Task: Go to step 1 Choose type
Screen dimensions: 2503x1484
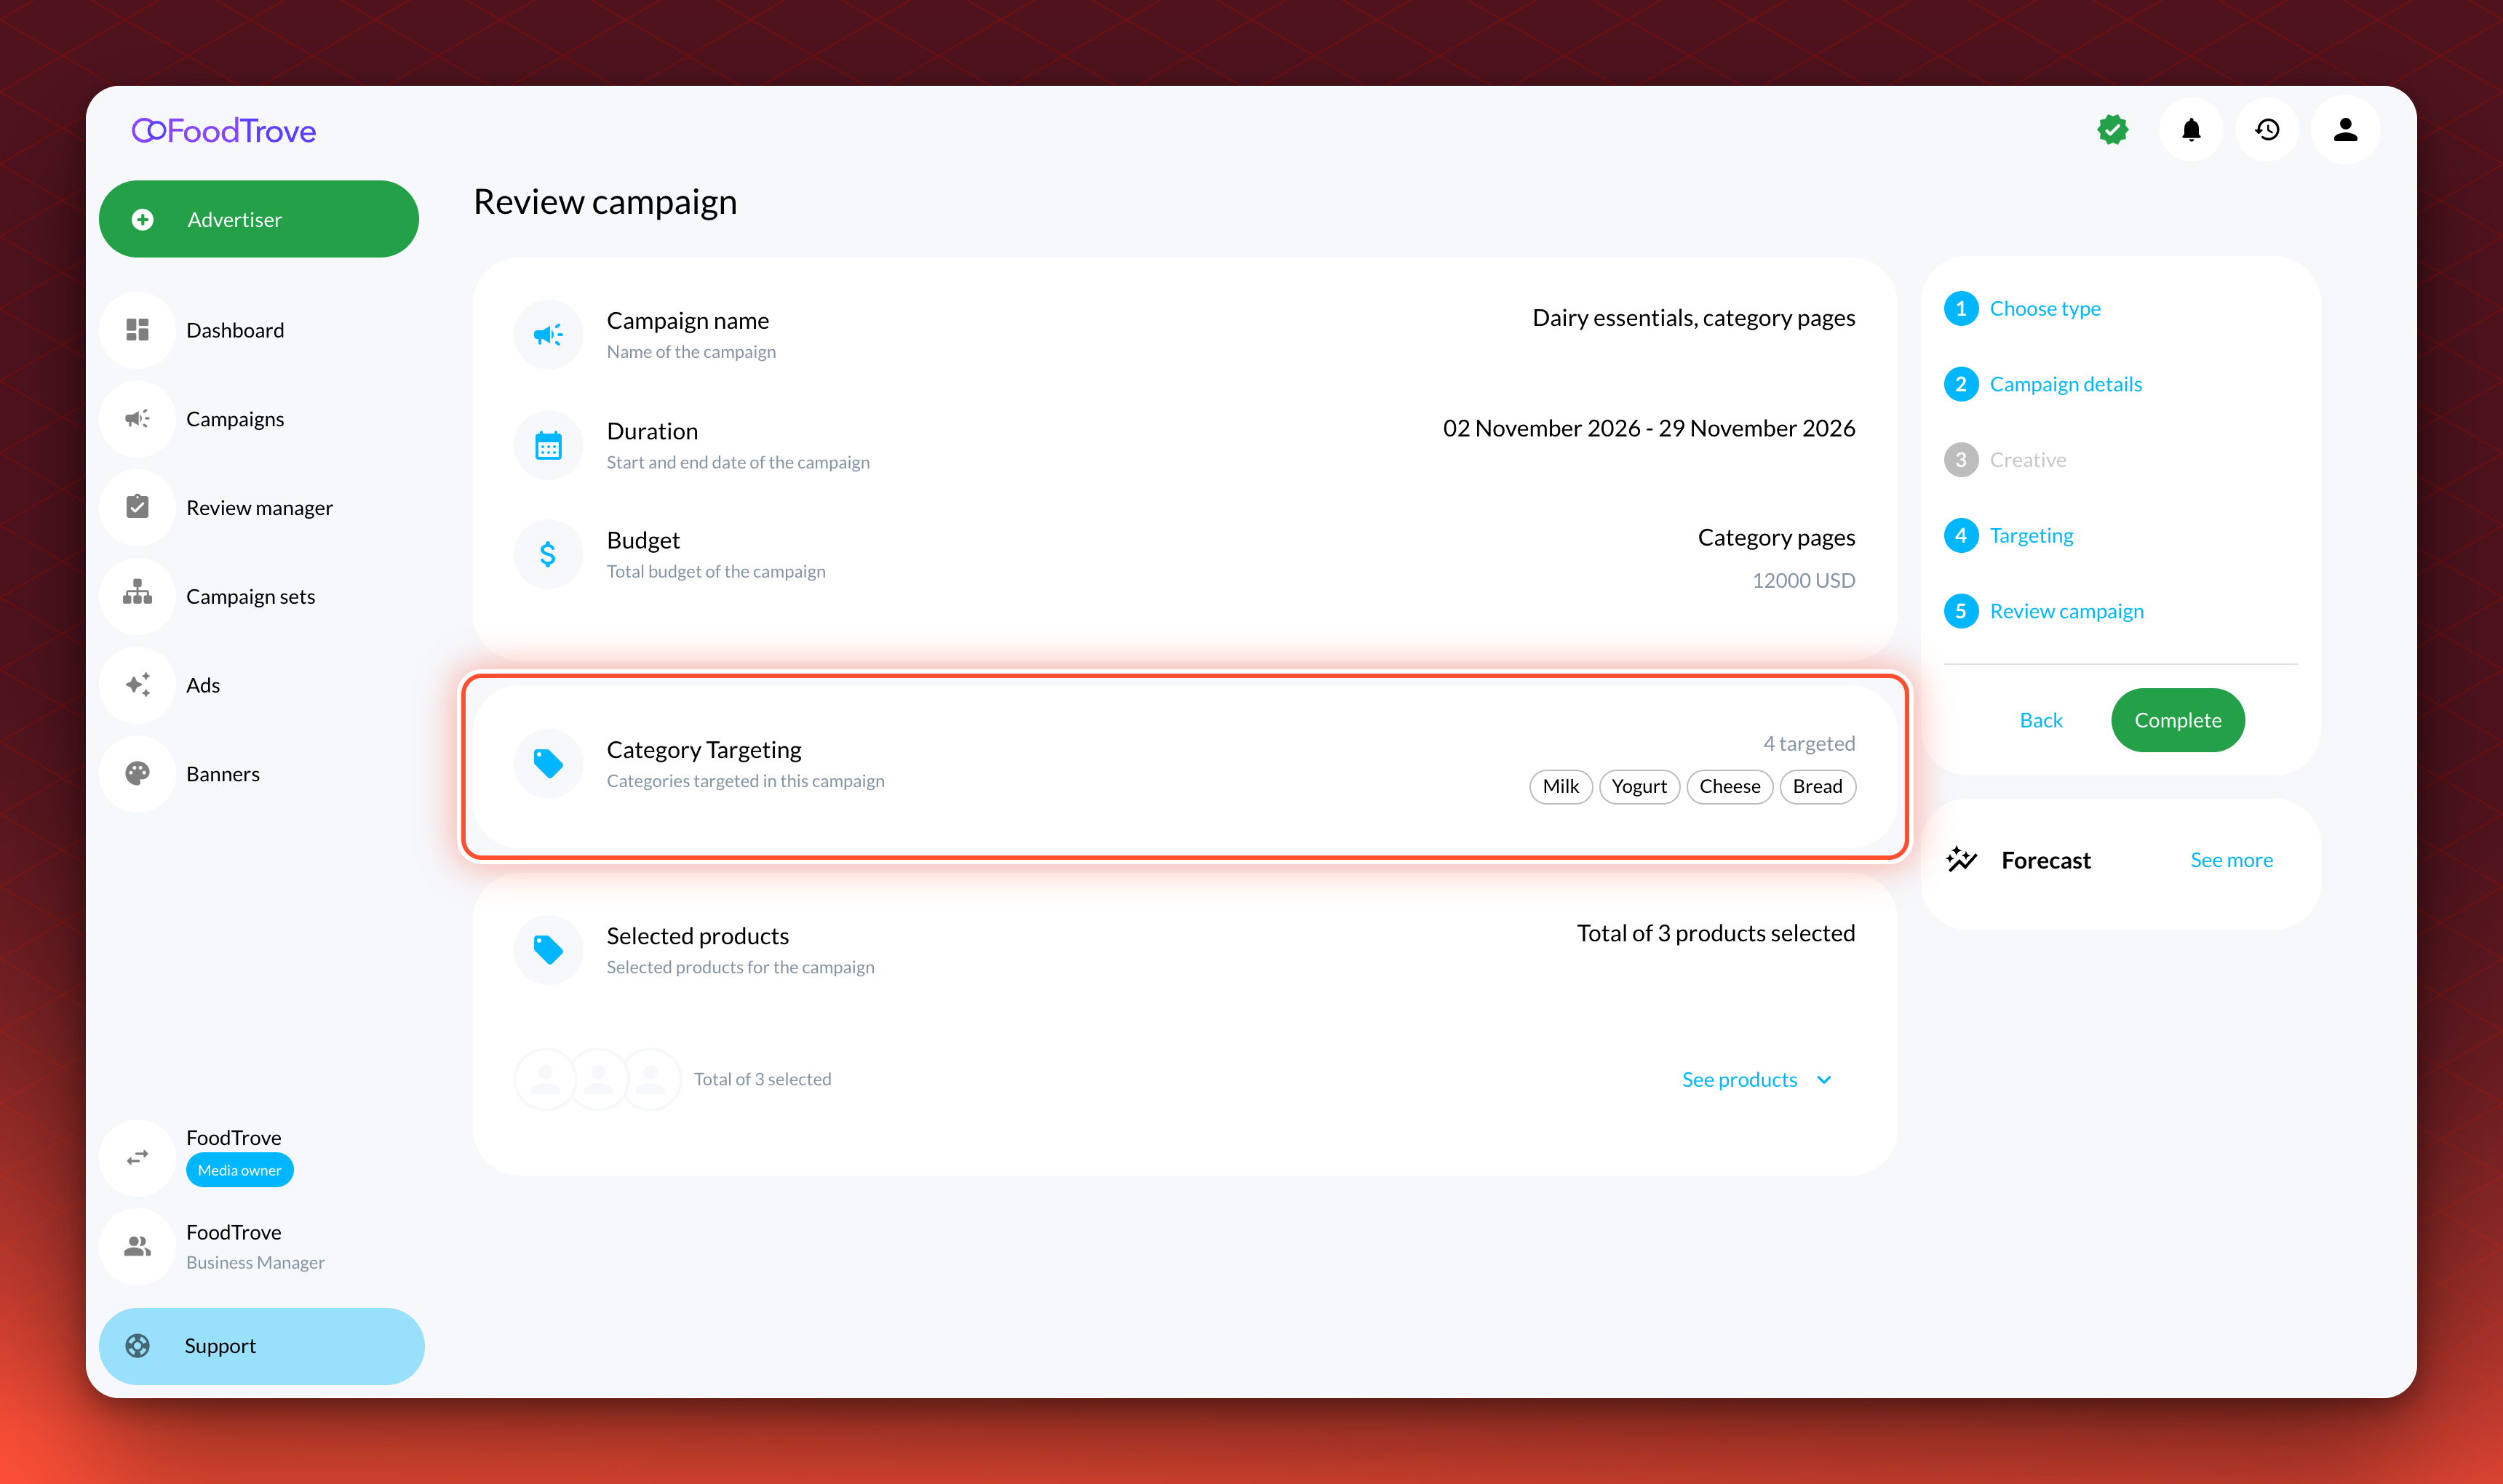Action: coord(2022,309)
